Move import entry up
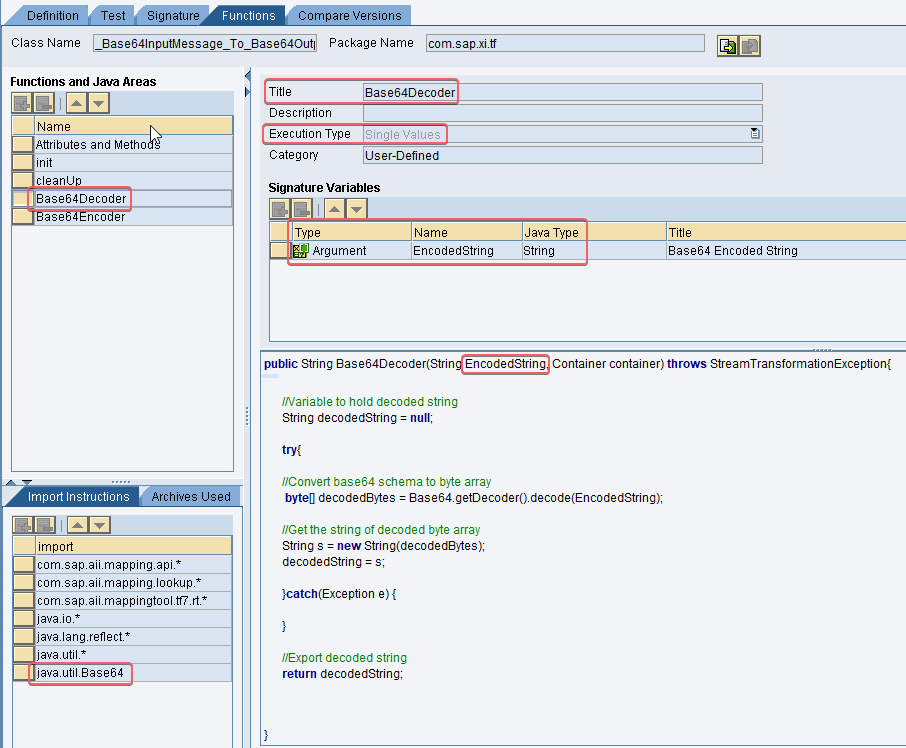906x748 pixels. 77,525
